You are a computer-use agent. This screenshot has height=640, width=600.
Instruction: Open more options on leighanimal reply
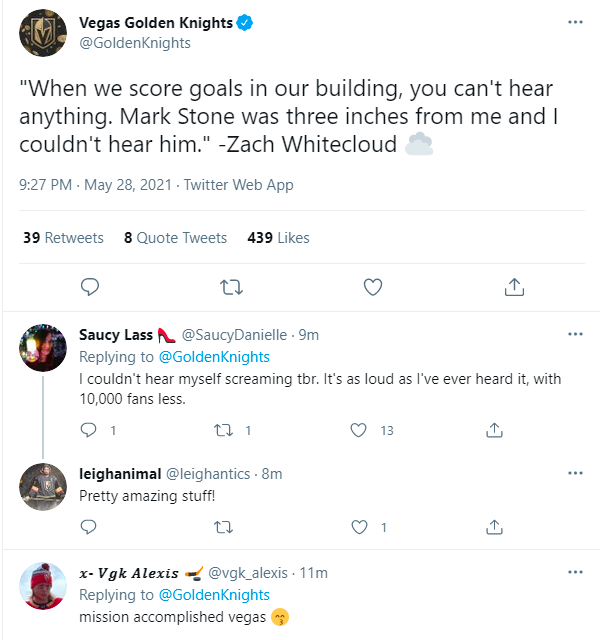click(575, 472)
